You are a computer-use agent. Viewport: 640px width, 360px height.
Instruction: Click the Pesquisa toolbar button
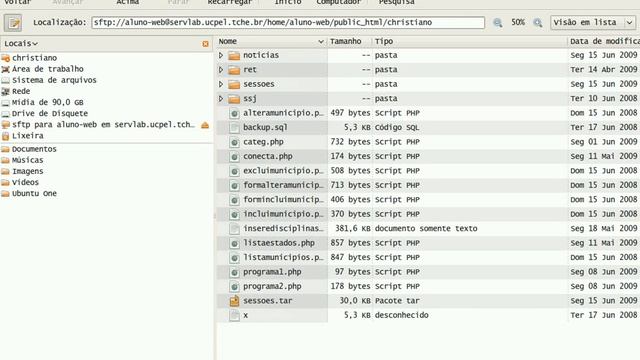click(x=396, y=2)
